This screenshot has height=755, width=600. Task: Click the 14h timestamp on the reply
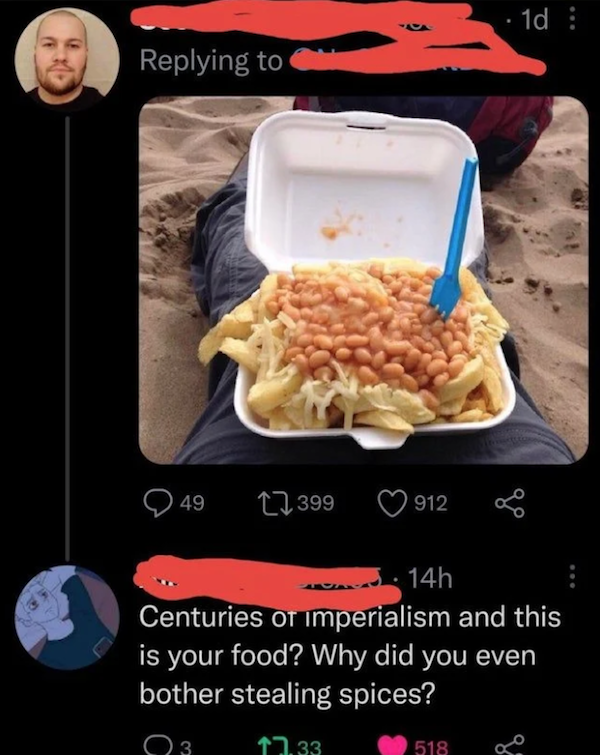tap(430, 577)
